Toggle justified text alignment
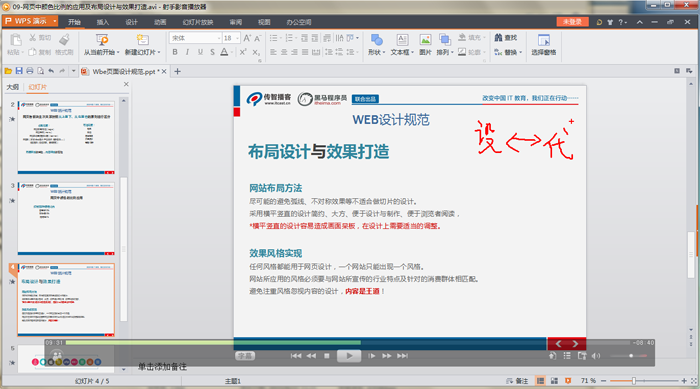700x389 pixels. [305, 52]
